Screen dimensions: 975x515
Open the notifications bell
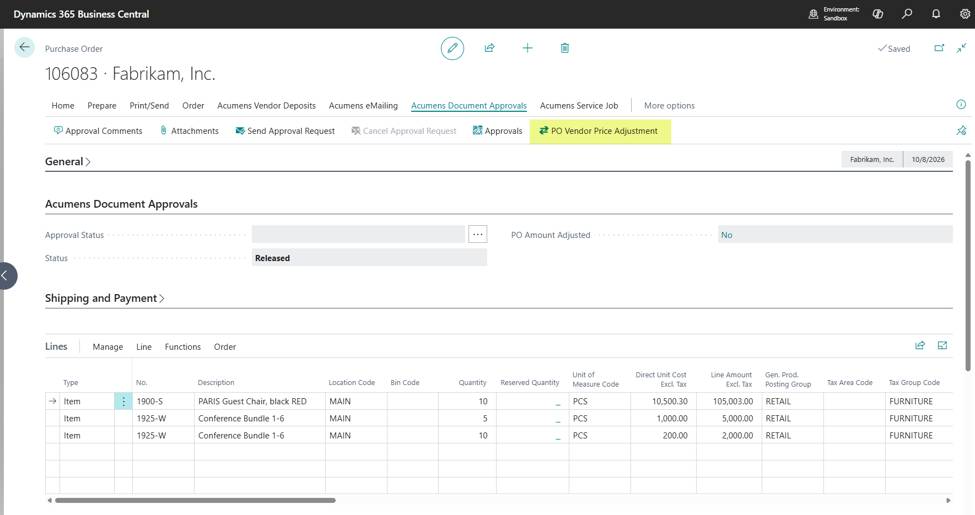click(x=936, y=14)
